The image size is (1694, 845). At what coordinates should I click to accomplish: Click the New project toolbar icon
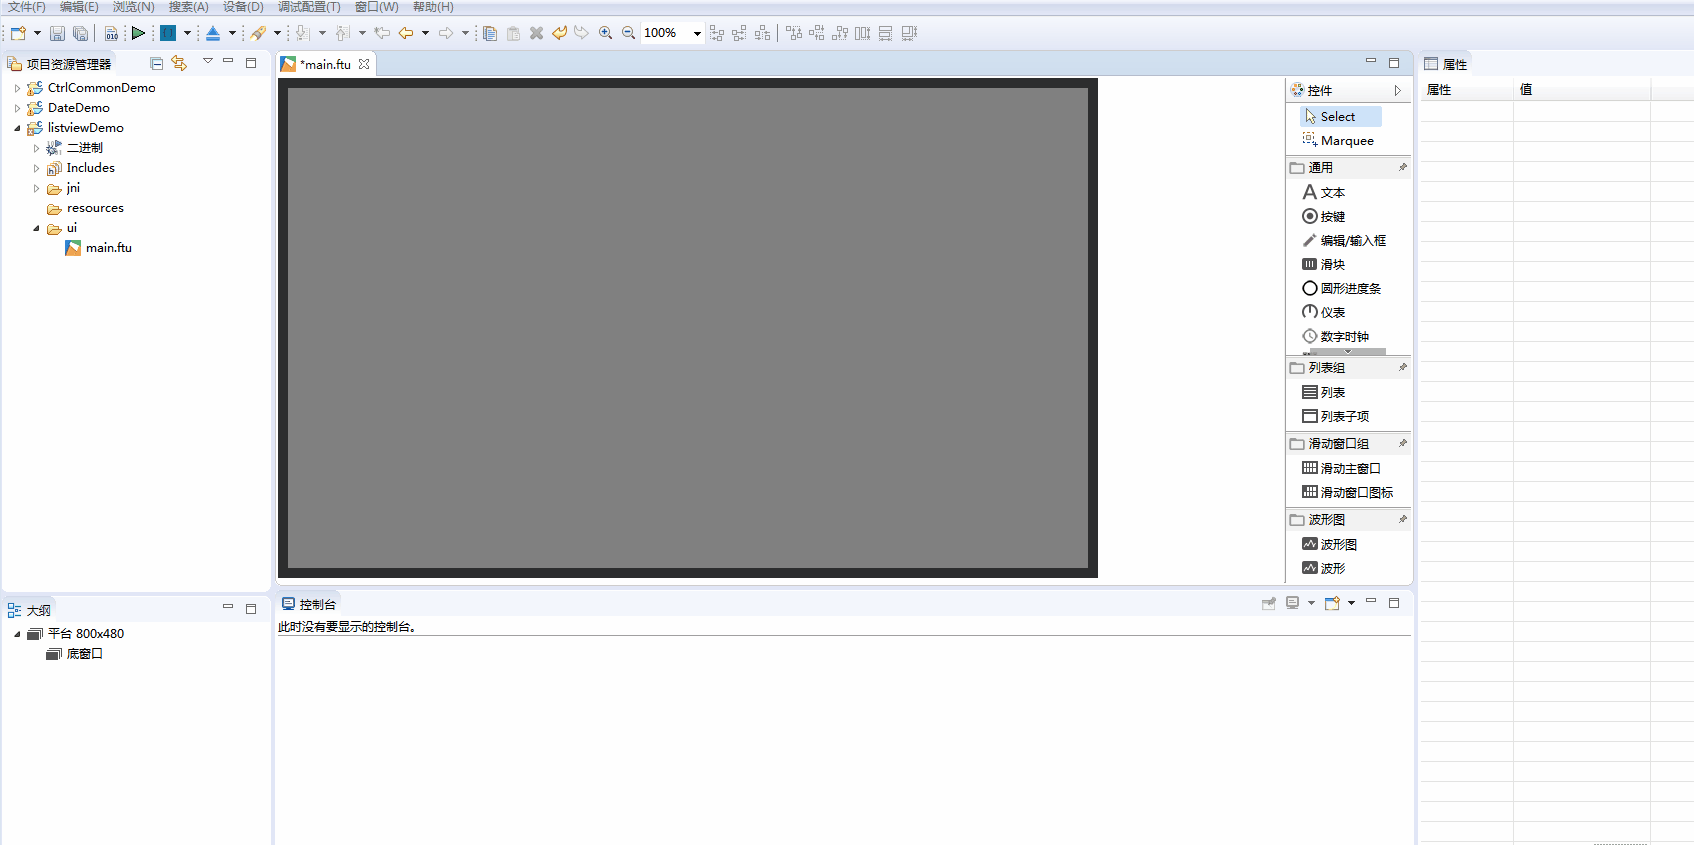click(18, 33)
